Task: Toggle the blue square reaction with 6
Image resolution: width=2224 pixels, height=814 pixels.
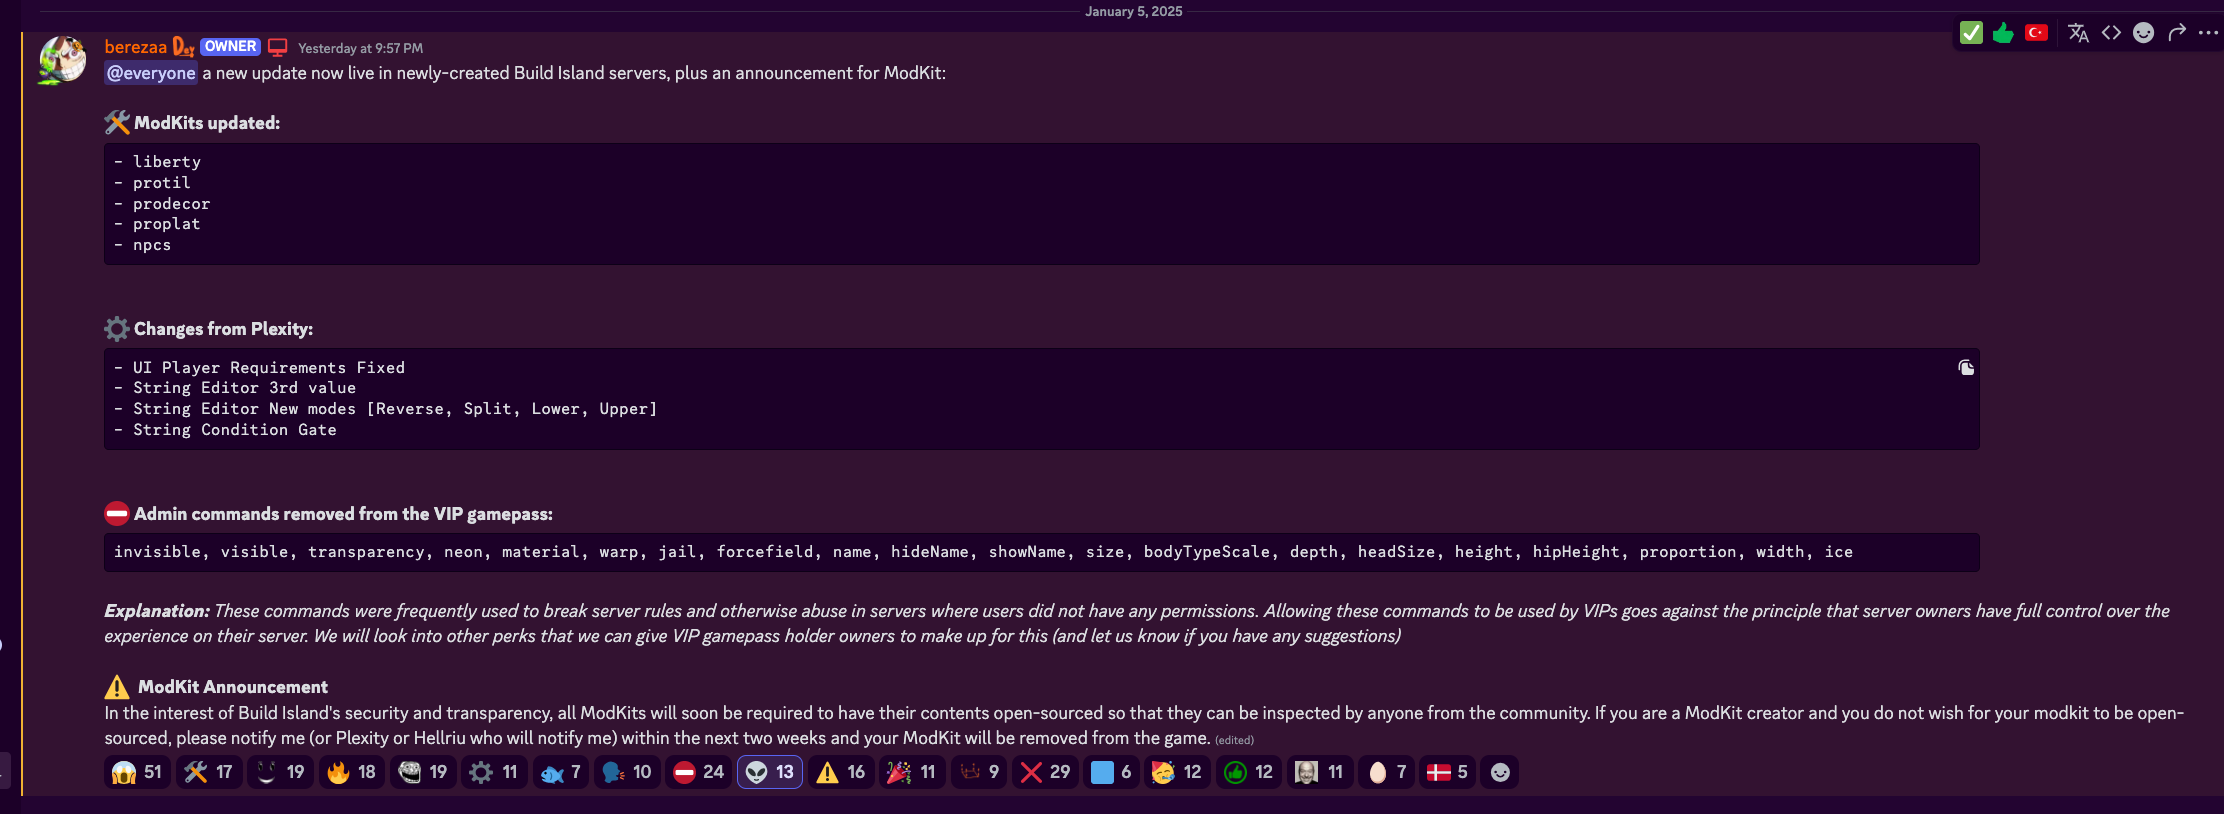Action: [x=1112, y=772]
